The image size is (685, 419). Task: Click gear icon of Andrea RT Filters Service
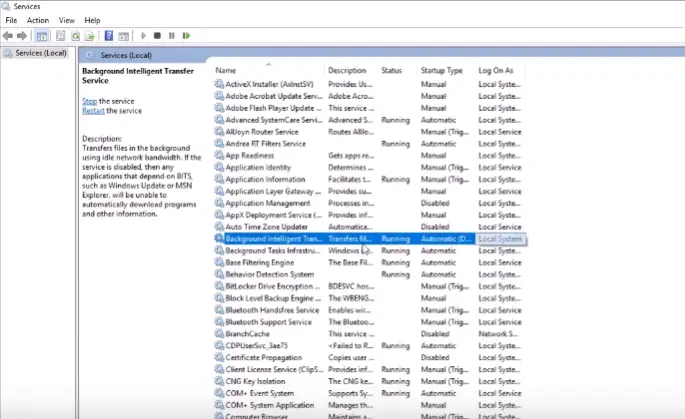tap(219, 143)
